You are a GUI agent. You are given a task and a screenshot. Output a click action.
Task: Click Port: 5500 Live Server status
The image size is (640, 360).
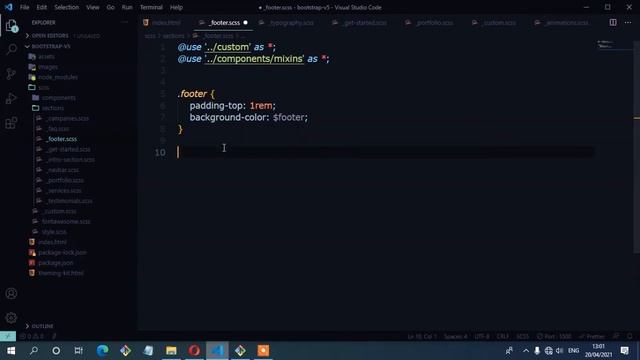554,336
